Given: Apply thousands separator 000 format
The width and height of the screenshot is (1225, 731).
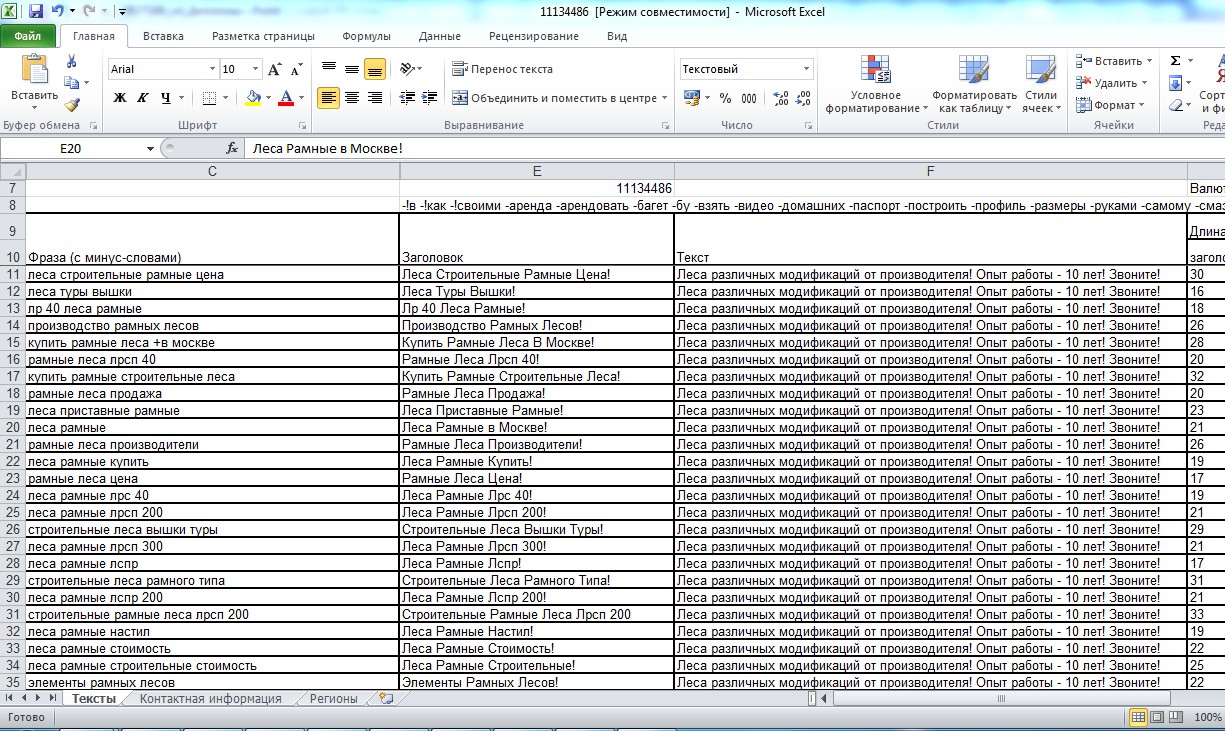Looking at the screenshot, I should (x=751, y=98).
